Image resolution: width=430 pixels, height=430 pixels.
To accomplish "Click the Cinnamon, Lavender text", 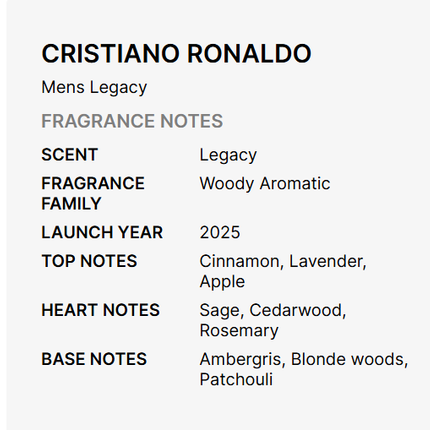I will tap(283, 262).
